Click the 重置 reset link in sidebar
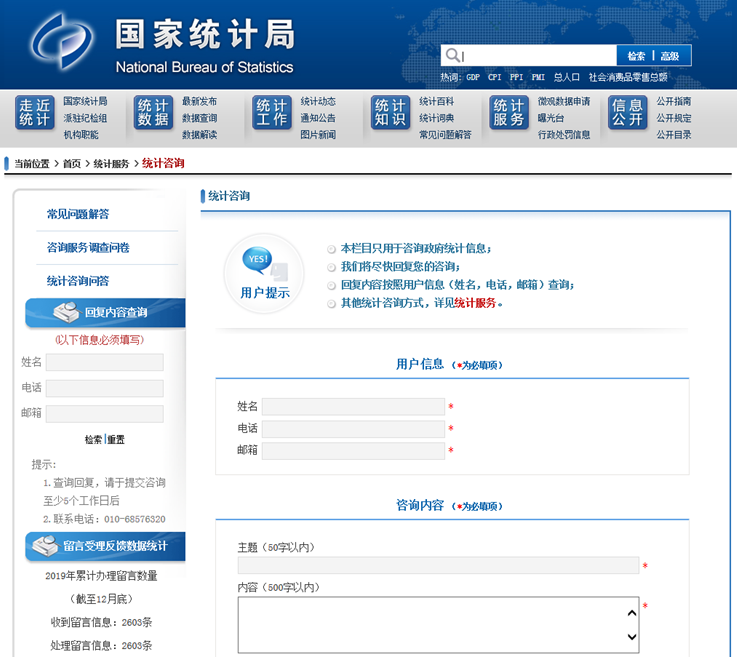The image size is (737, 657). pos(116,440)
